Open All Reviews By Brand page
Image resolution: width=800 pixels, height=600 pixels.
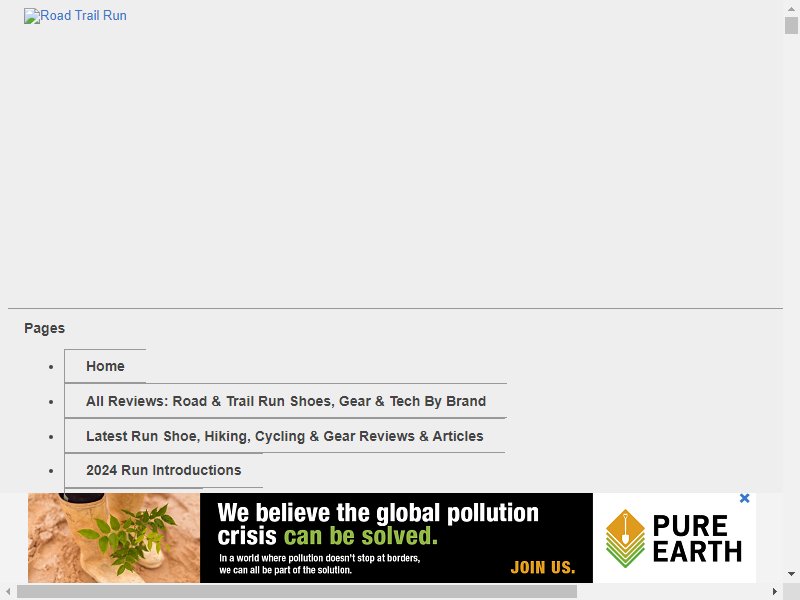click(x=286, y=402)
